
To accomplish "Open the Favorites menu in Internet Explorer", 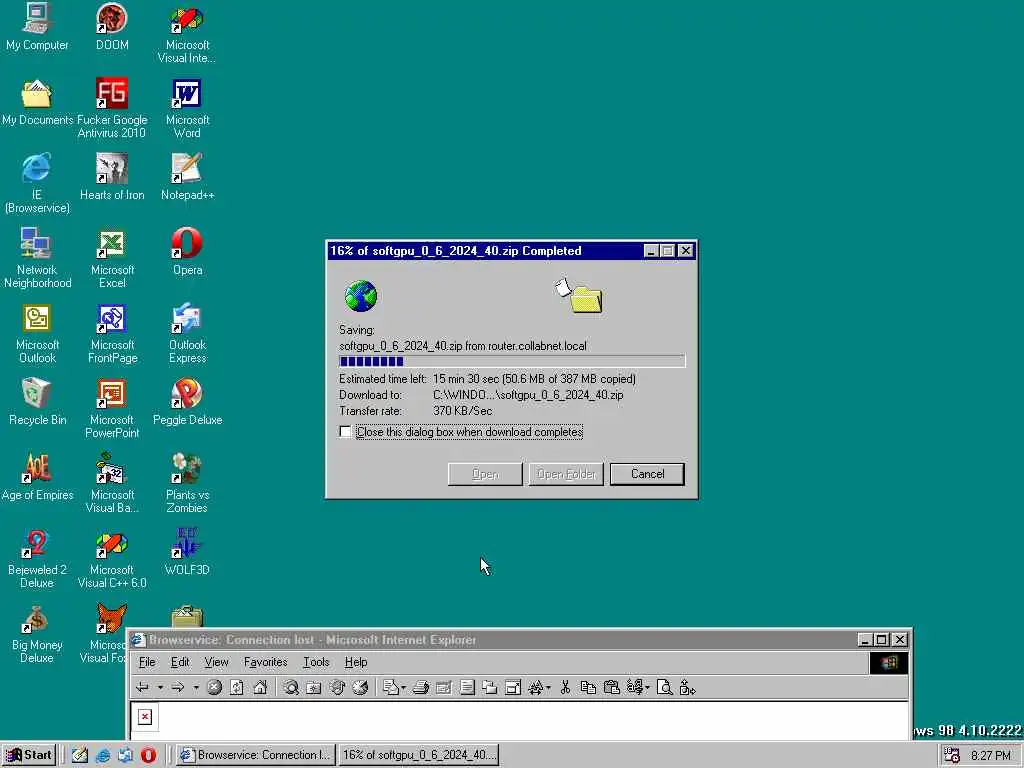I will tap(265, 662).
